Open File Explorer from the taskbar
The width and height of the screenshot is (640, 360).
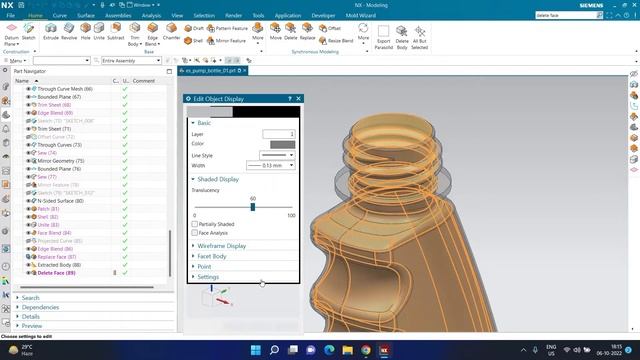click(x=347, y=350)
